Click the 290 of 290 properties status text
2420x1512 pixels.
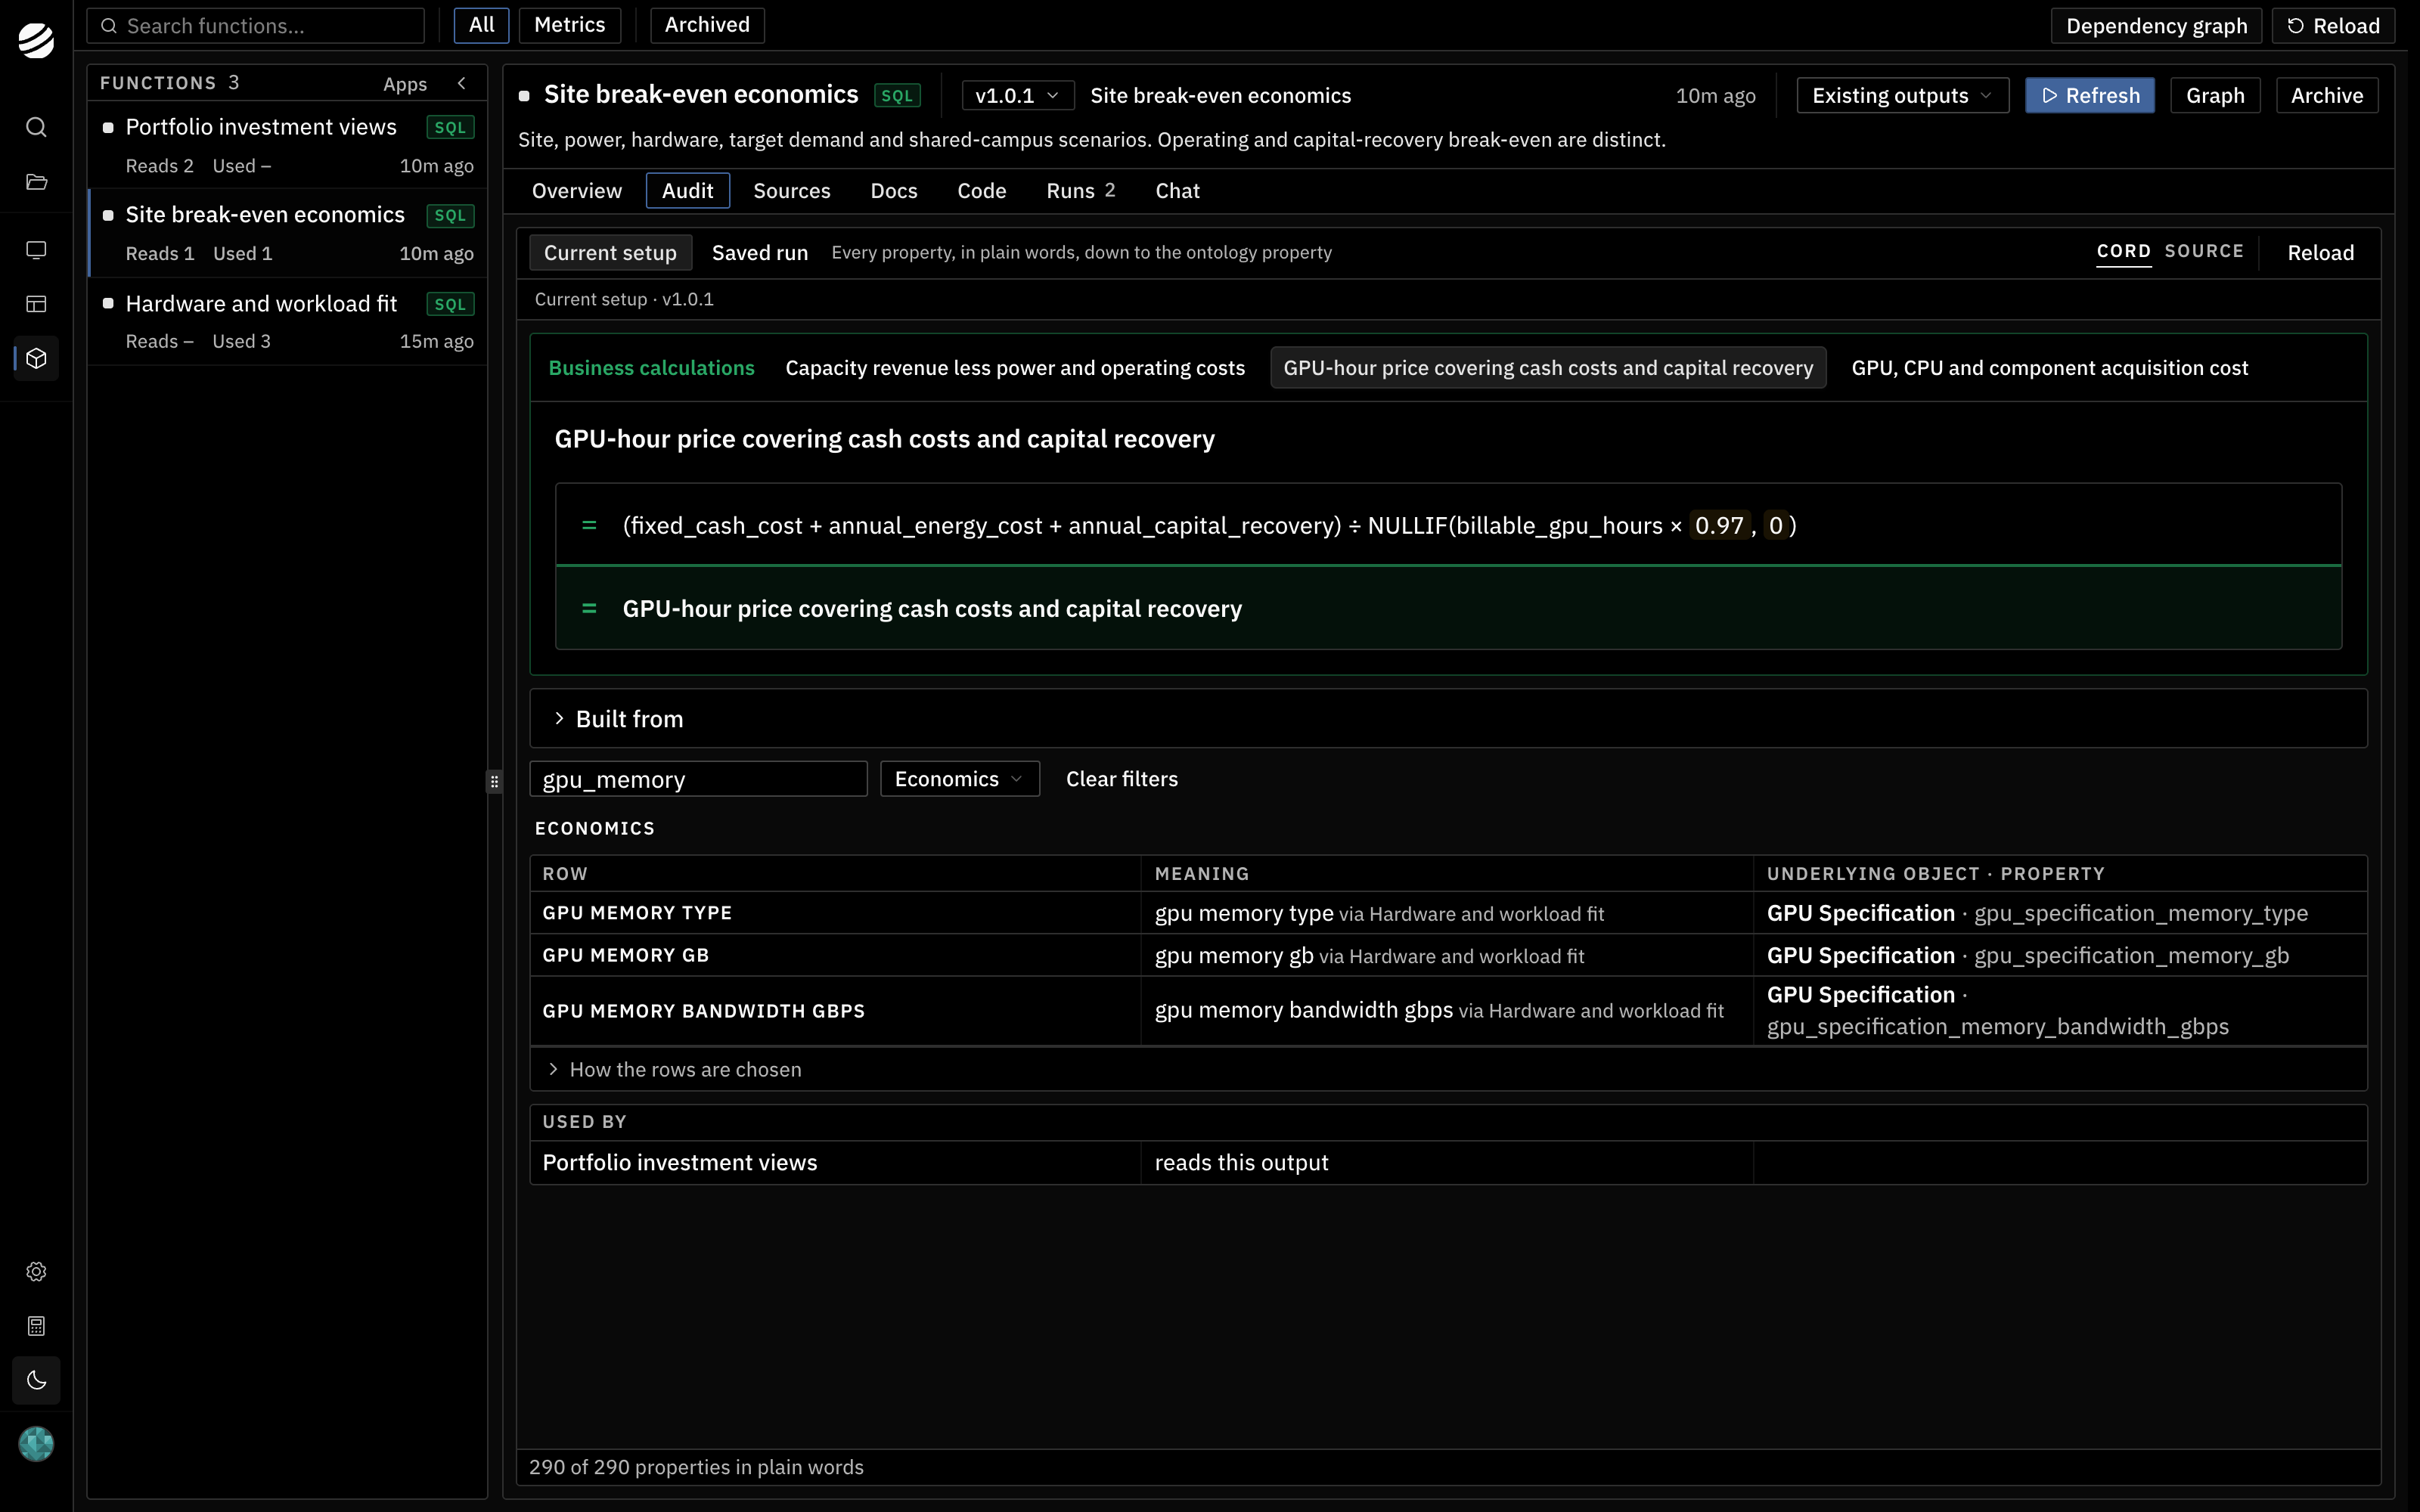point(696,1467)
